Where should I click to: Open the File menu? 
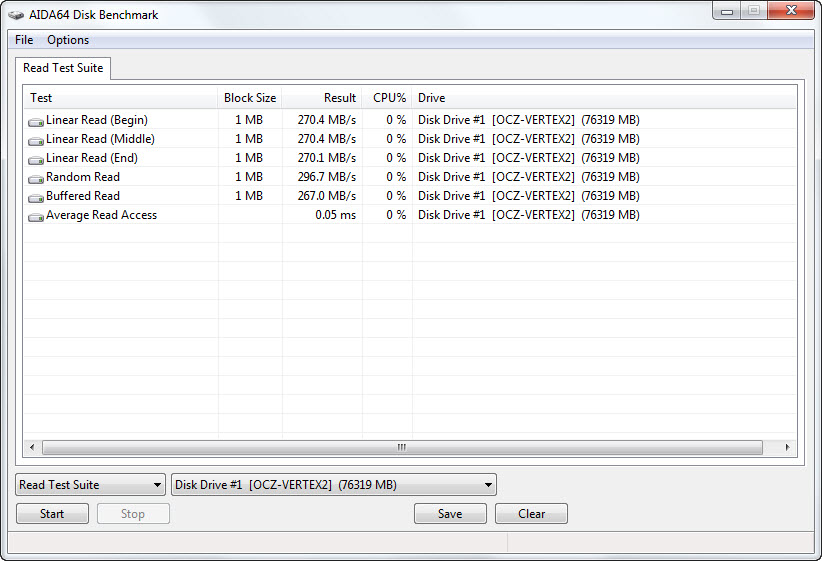click(24, 40)
